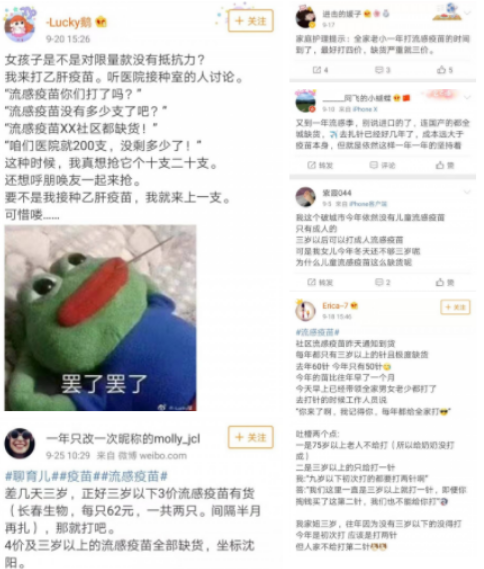Like the top-right post showing 5 likes

tap(445, 70)
